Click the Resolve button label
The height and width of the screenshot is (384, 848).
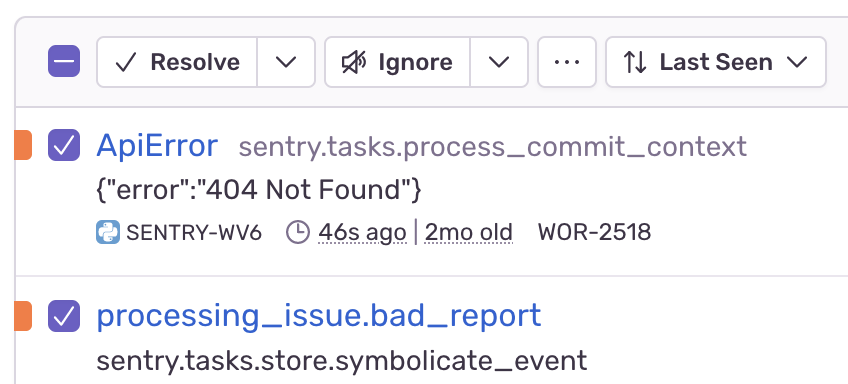195,62
